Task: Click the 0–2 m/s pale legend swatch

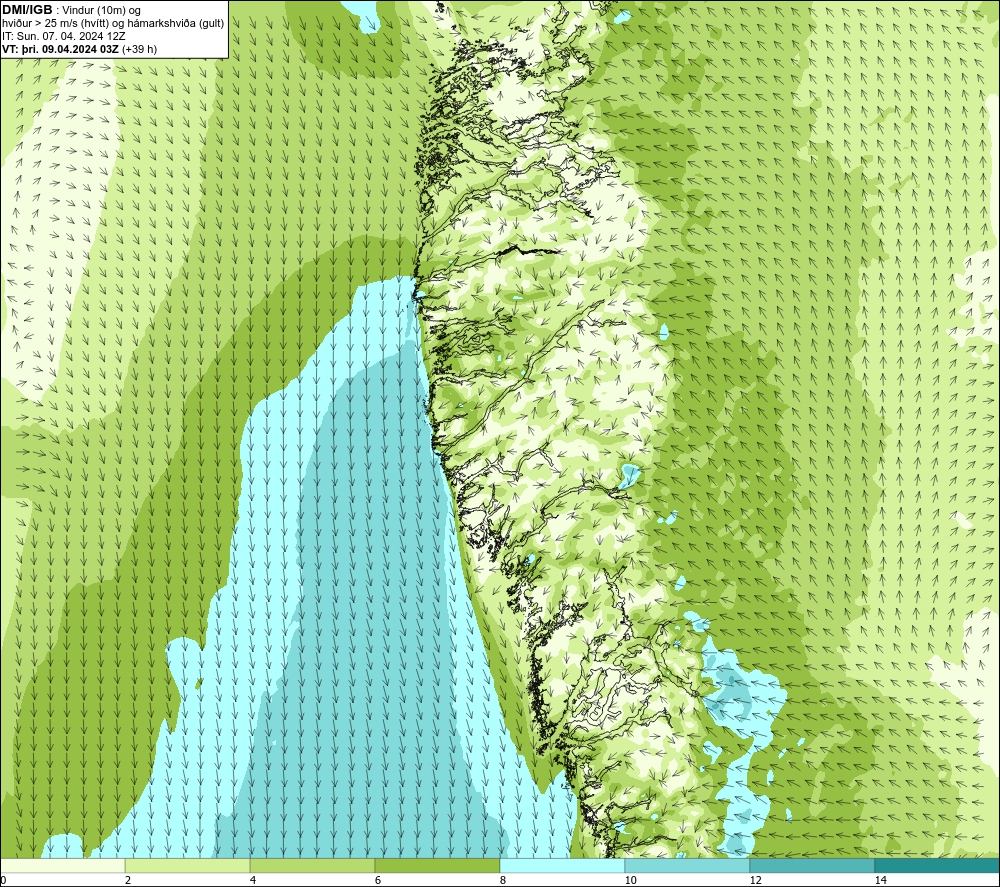Action: (x=62, y=865)
